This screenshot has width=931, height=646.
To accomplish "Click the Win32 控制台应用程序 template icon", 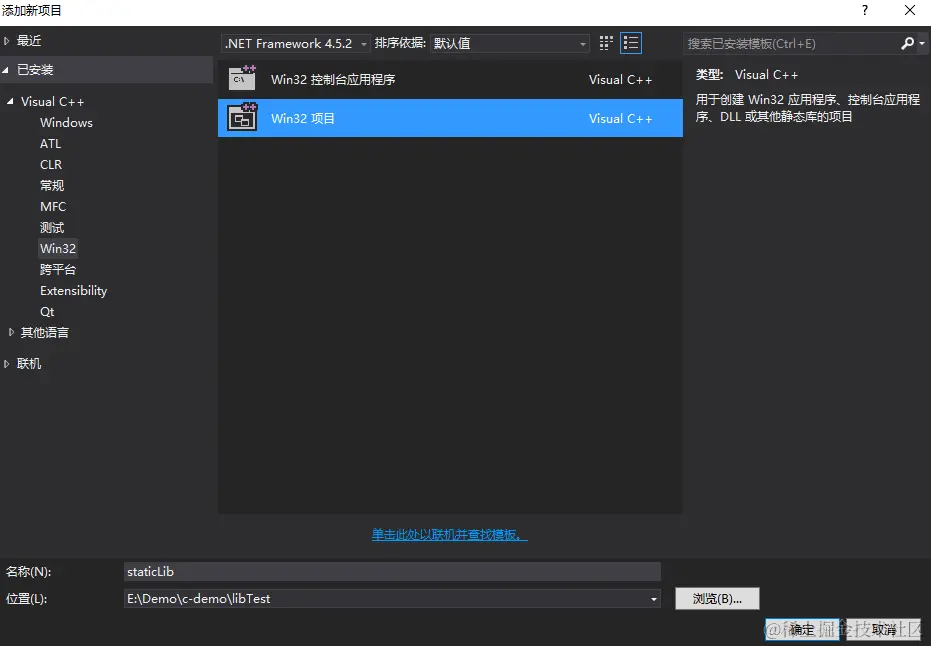I will [242, 79].
